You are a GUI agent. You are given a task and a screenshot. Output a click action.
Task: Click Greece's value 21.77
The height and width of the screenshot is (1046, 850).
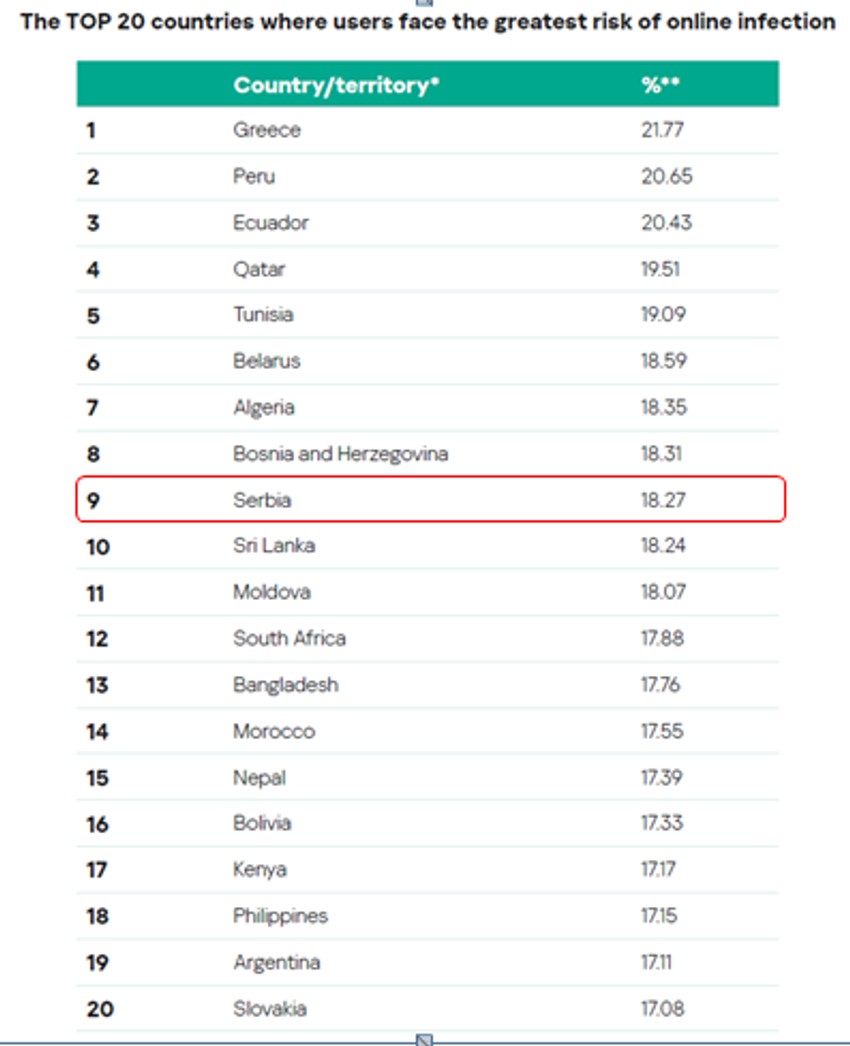click(663, 130)
